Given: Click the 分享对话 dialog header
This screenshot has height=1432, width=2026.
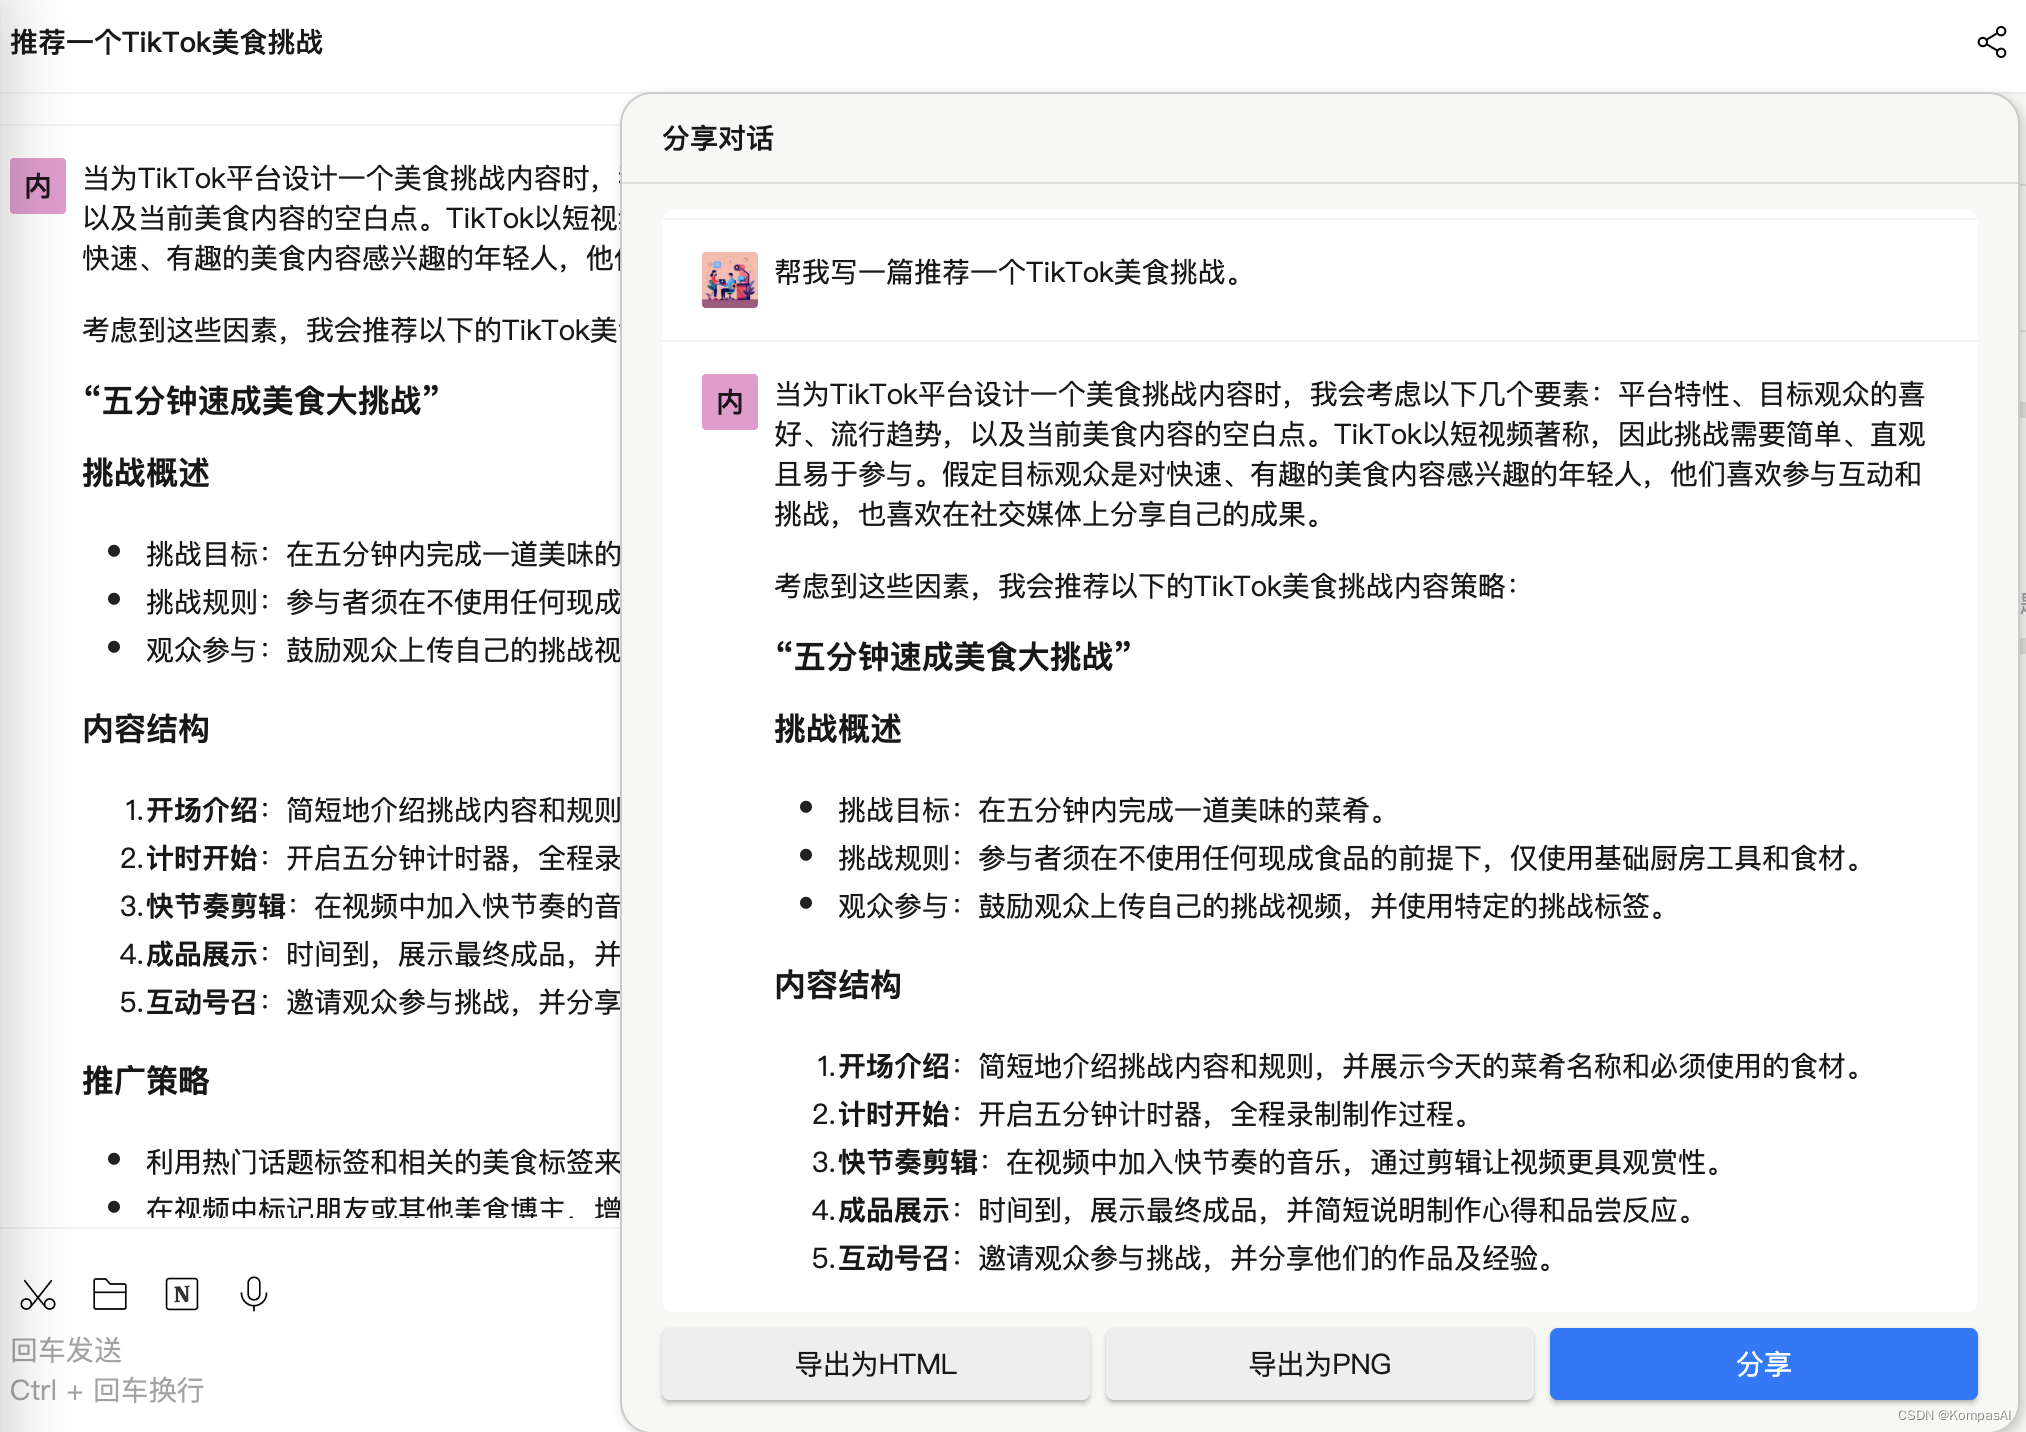Looking at the screenshot, I should pyautogui.click(x=718, y=138).
